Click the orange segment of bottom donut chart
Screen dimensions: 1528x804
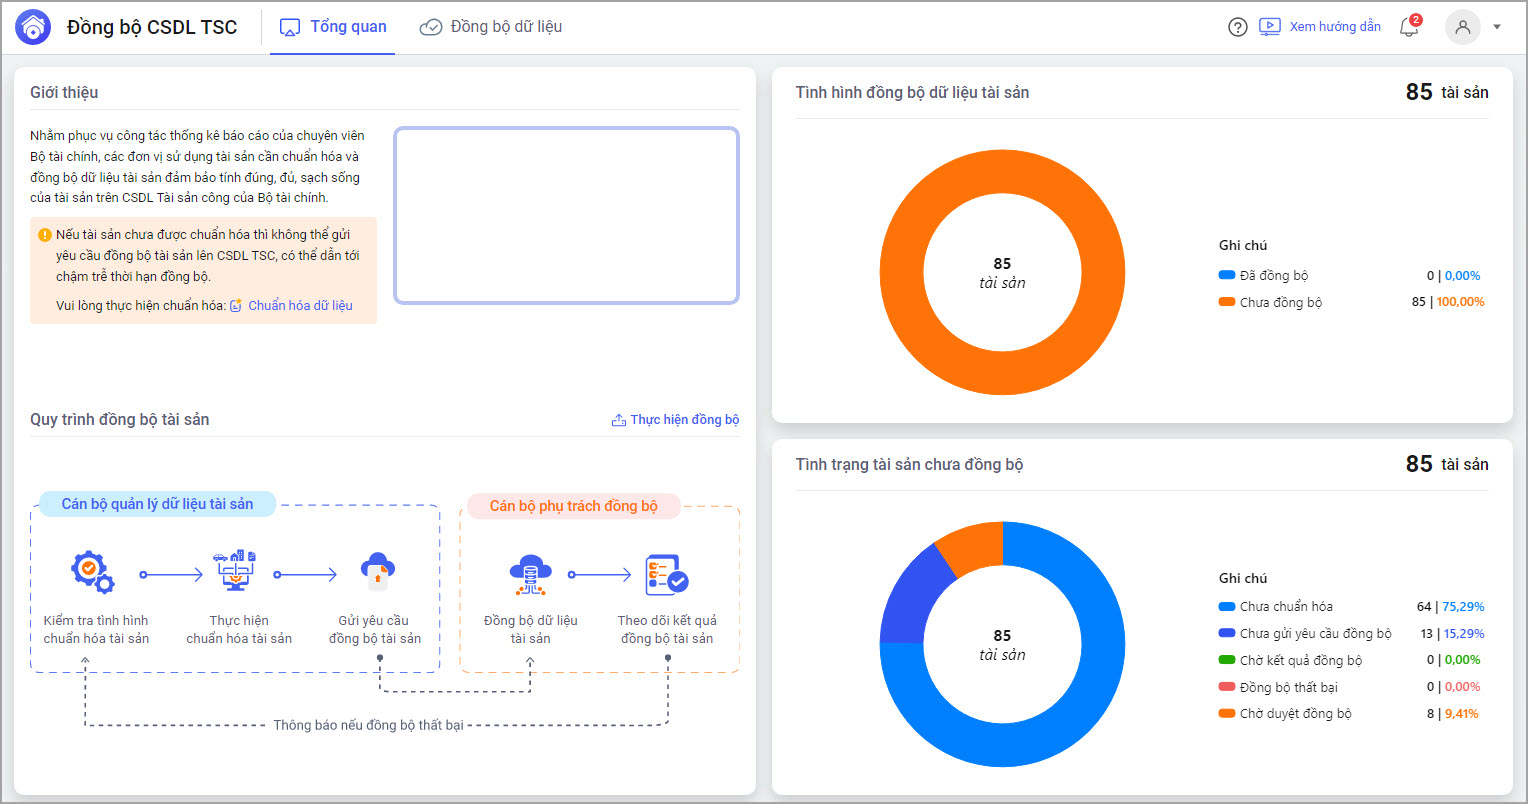(x=973, y=547)
